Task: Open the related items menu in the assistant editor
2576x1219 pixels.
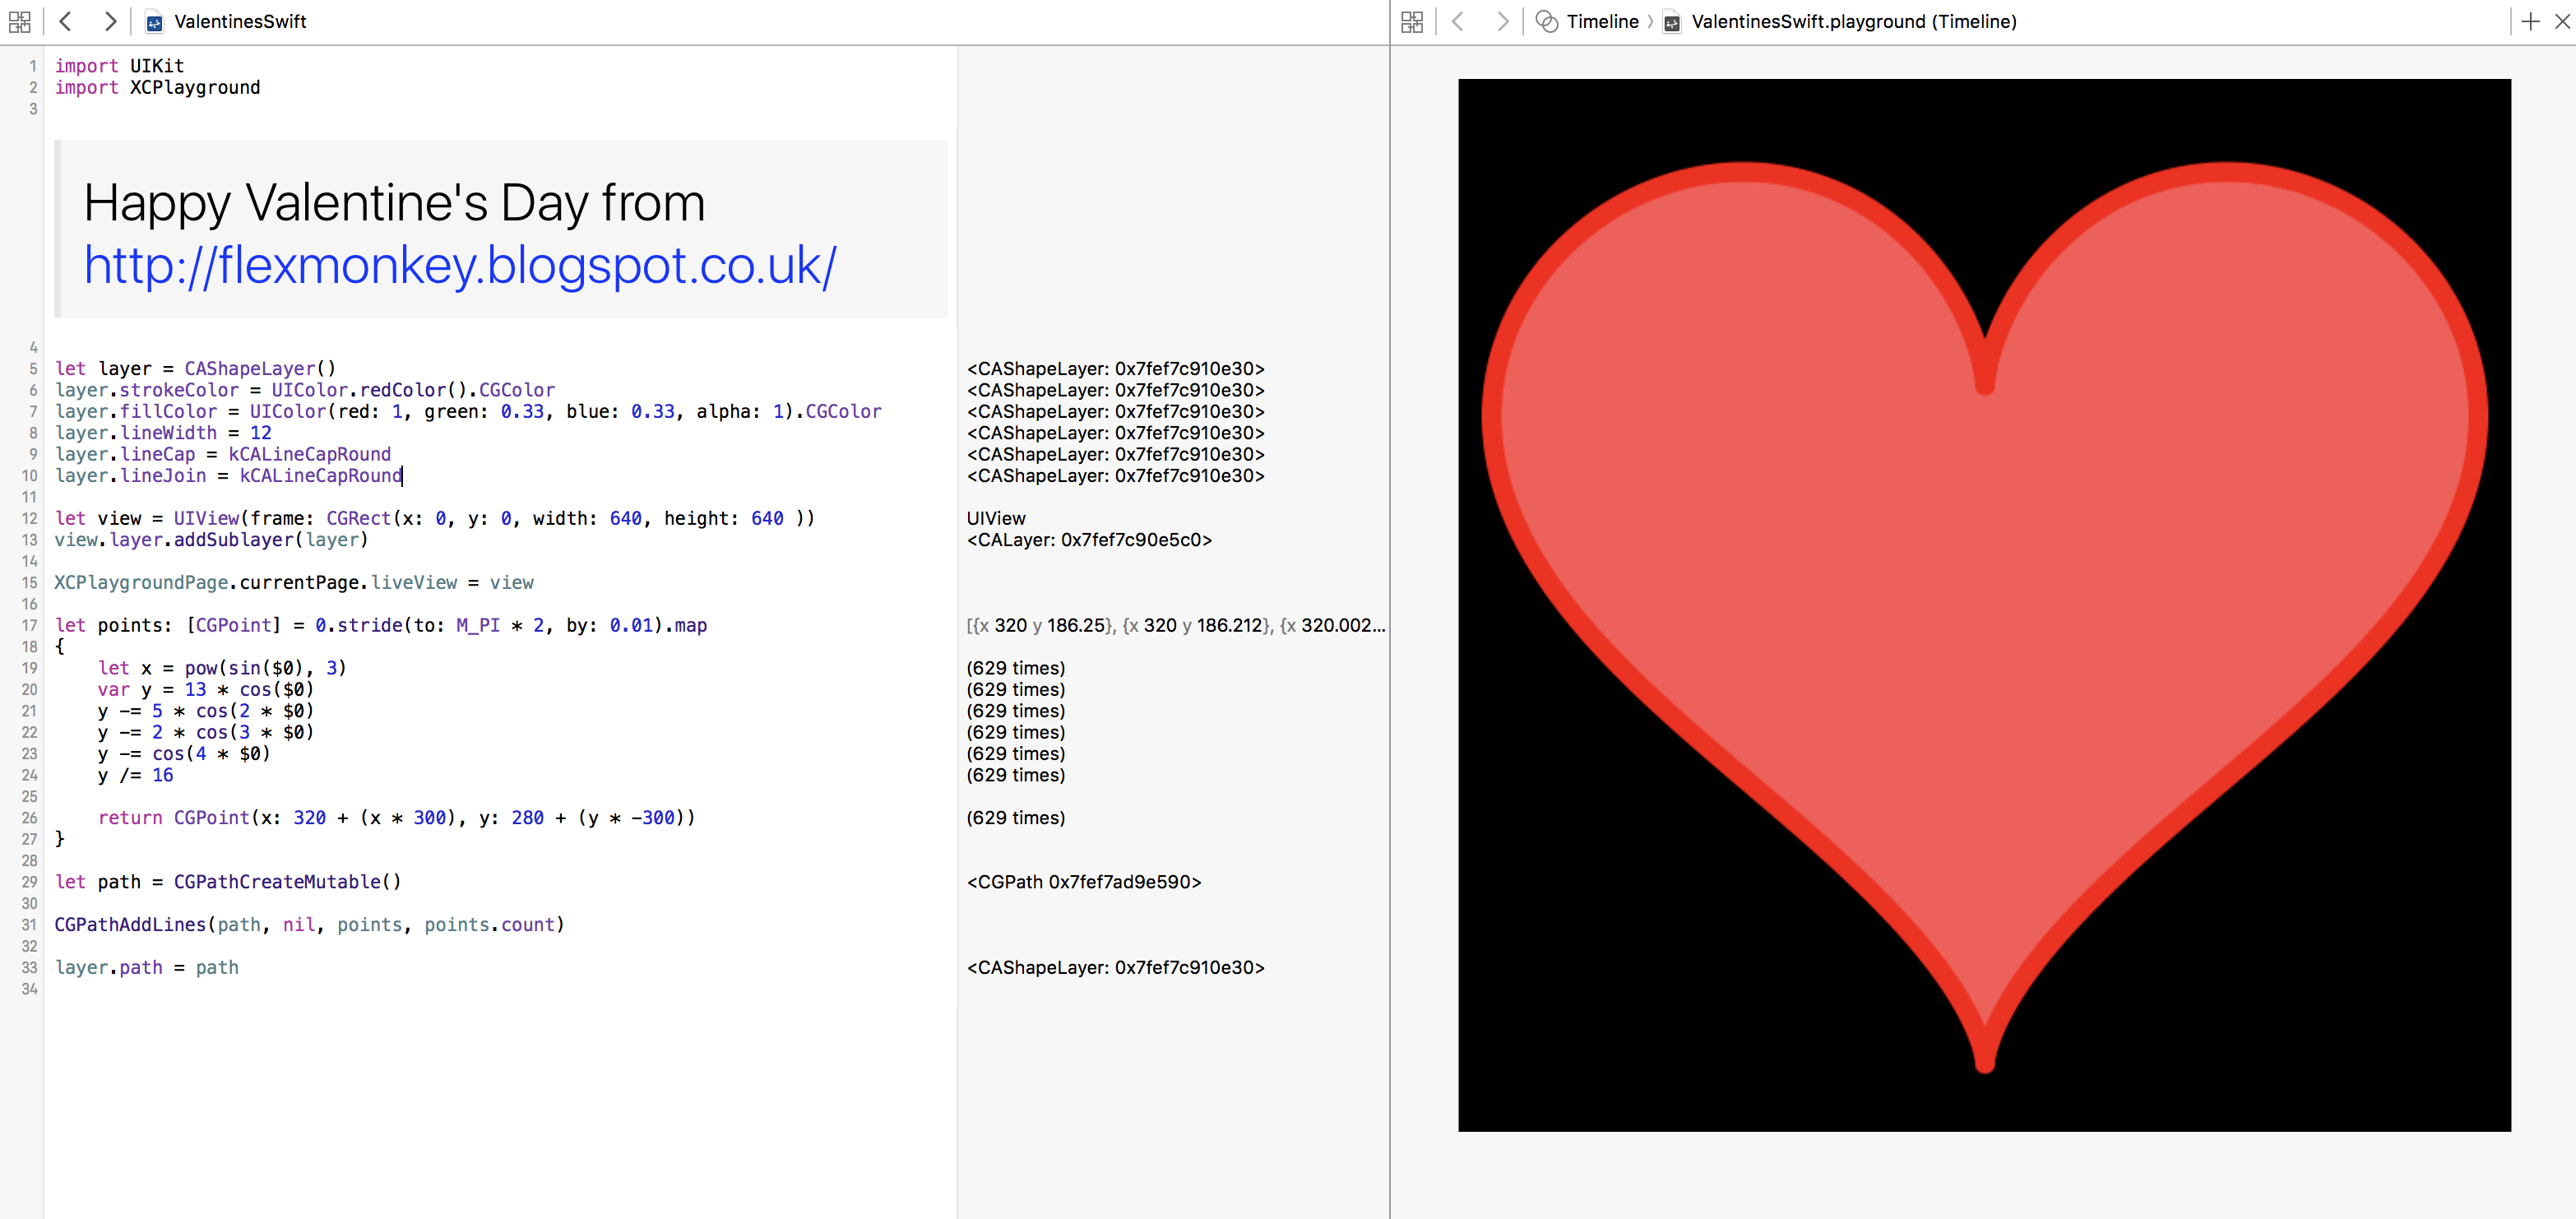Action: click(1412, 21)
